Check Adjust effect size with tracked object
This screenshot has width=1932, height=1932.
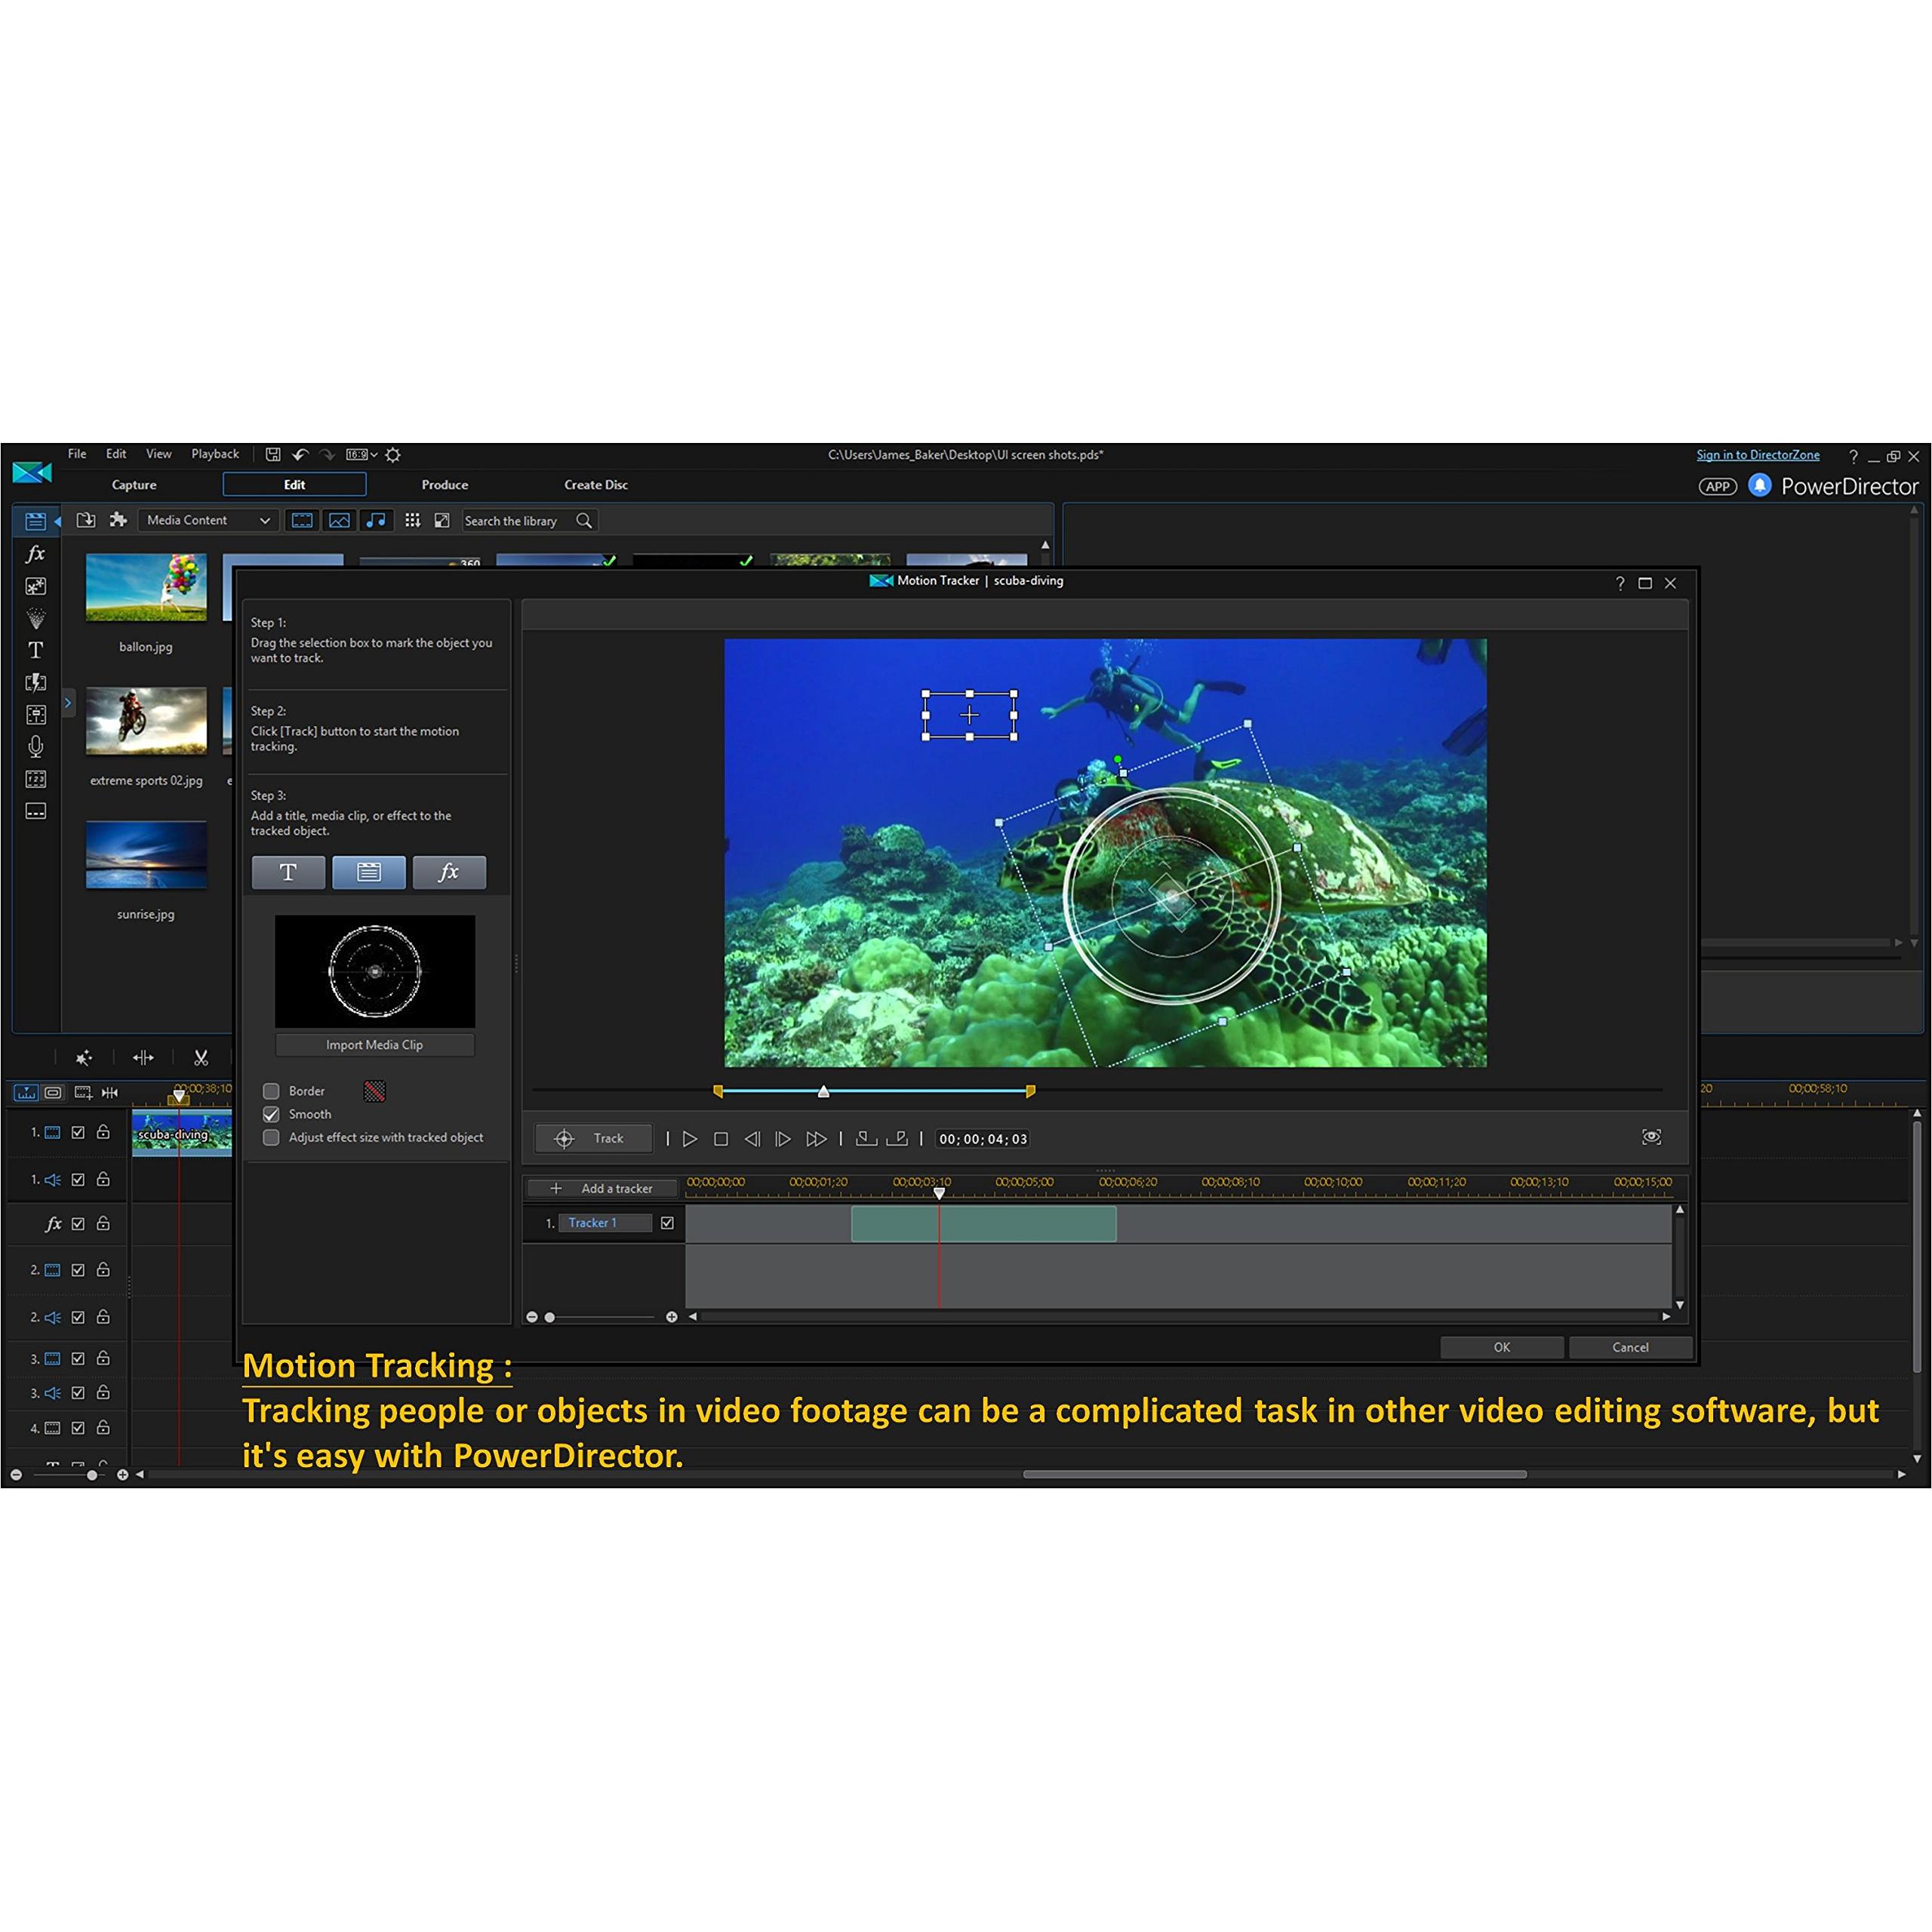tap(271, 1137)
